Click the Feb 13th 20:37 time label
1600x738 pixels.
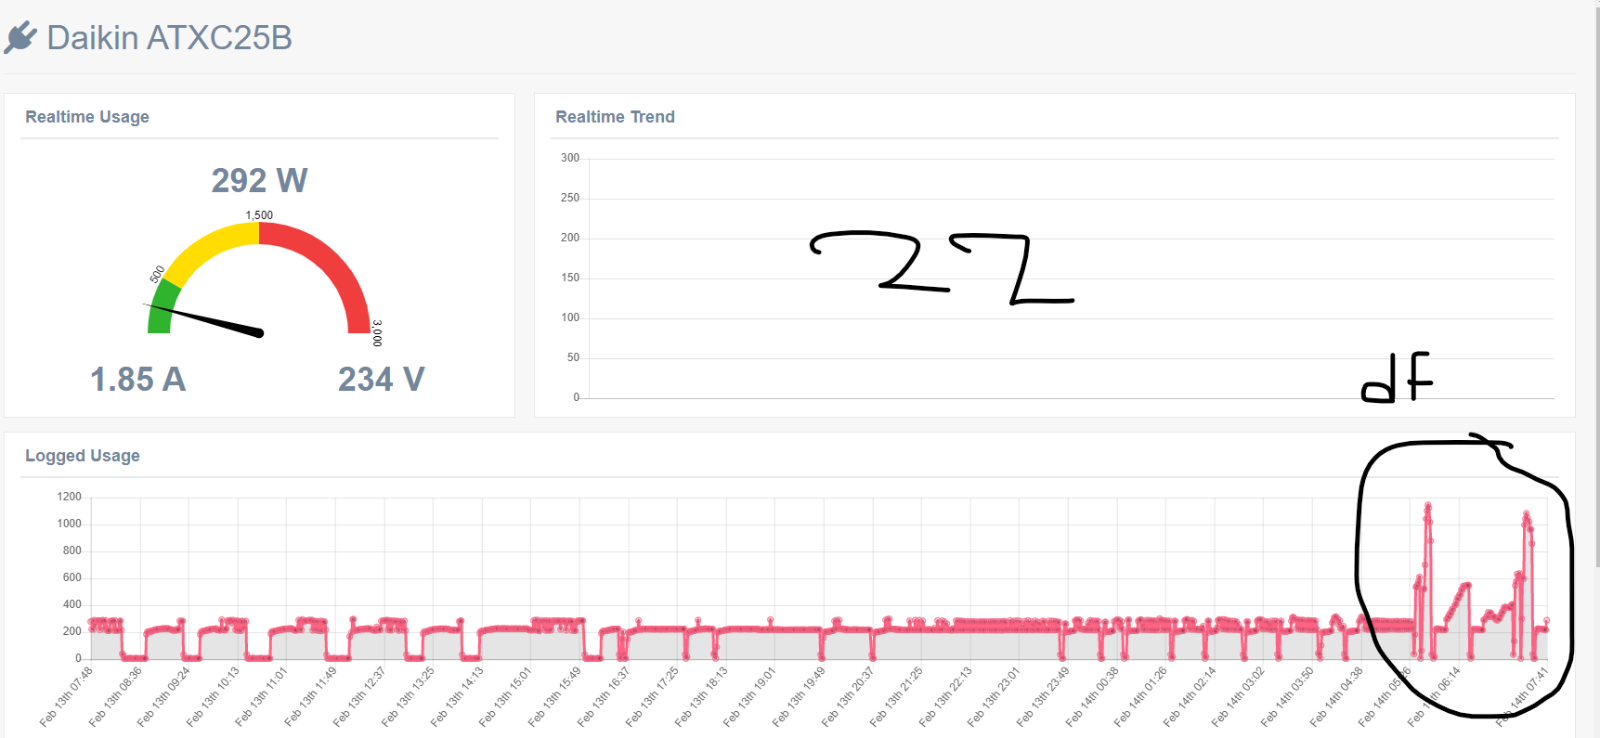pos(848,697)
